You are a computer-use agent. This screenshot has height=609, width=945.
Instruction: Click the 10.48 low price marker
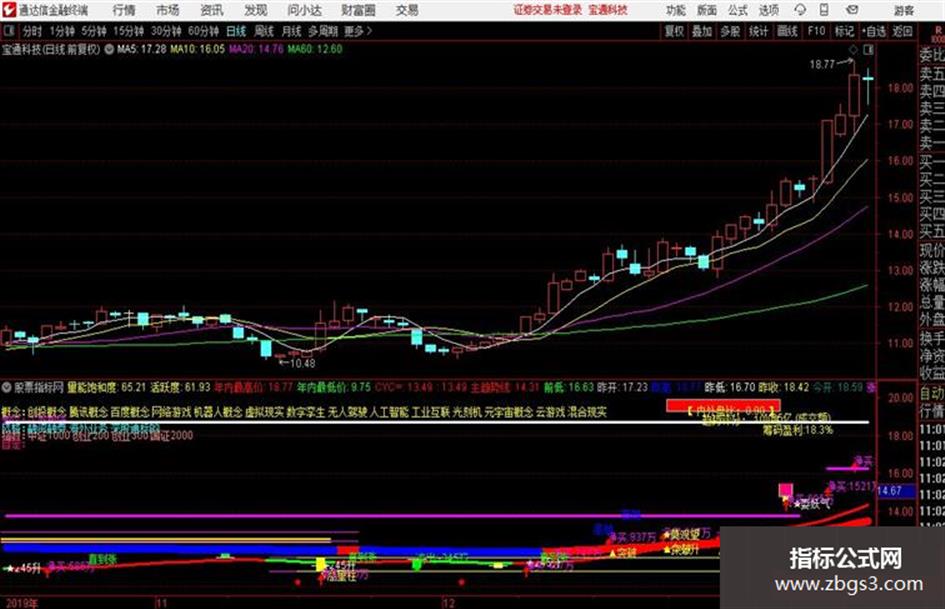pos(302,364)
